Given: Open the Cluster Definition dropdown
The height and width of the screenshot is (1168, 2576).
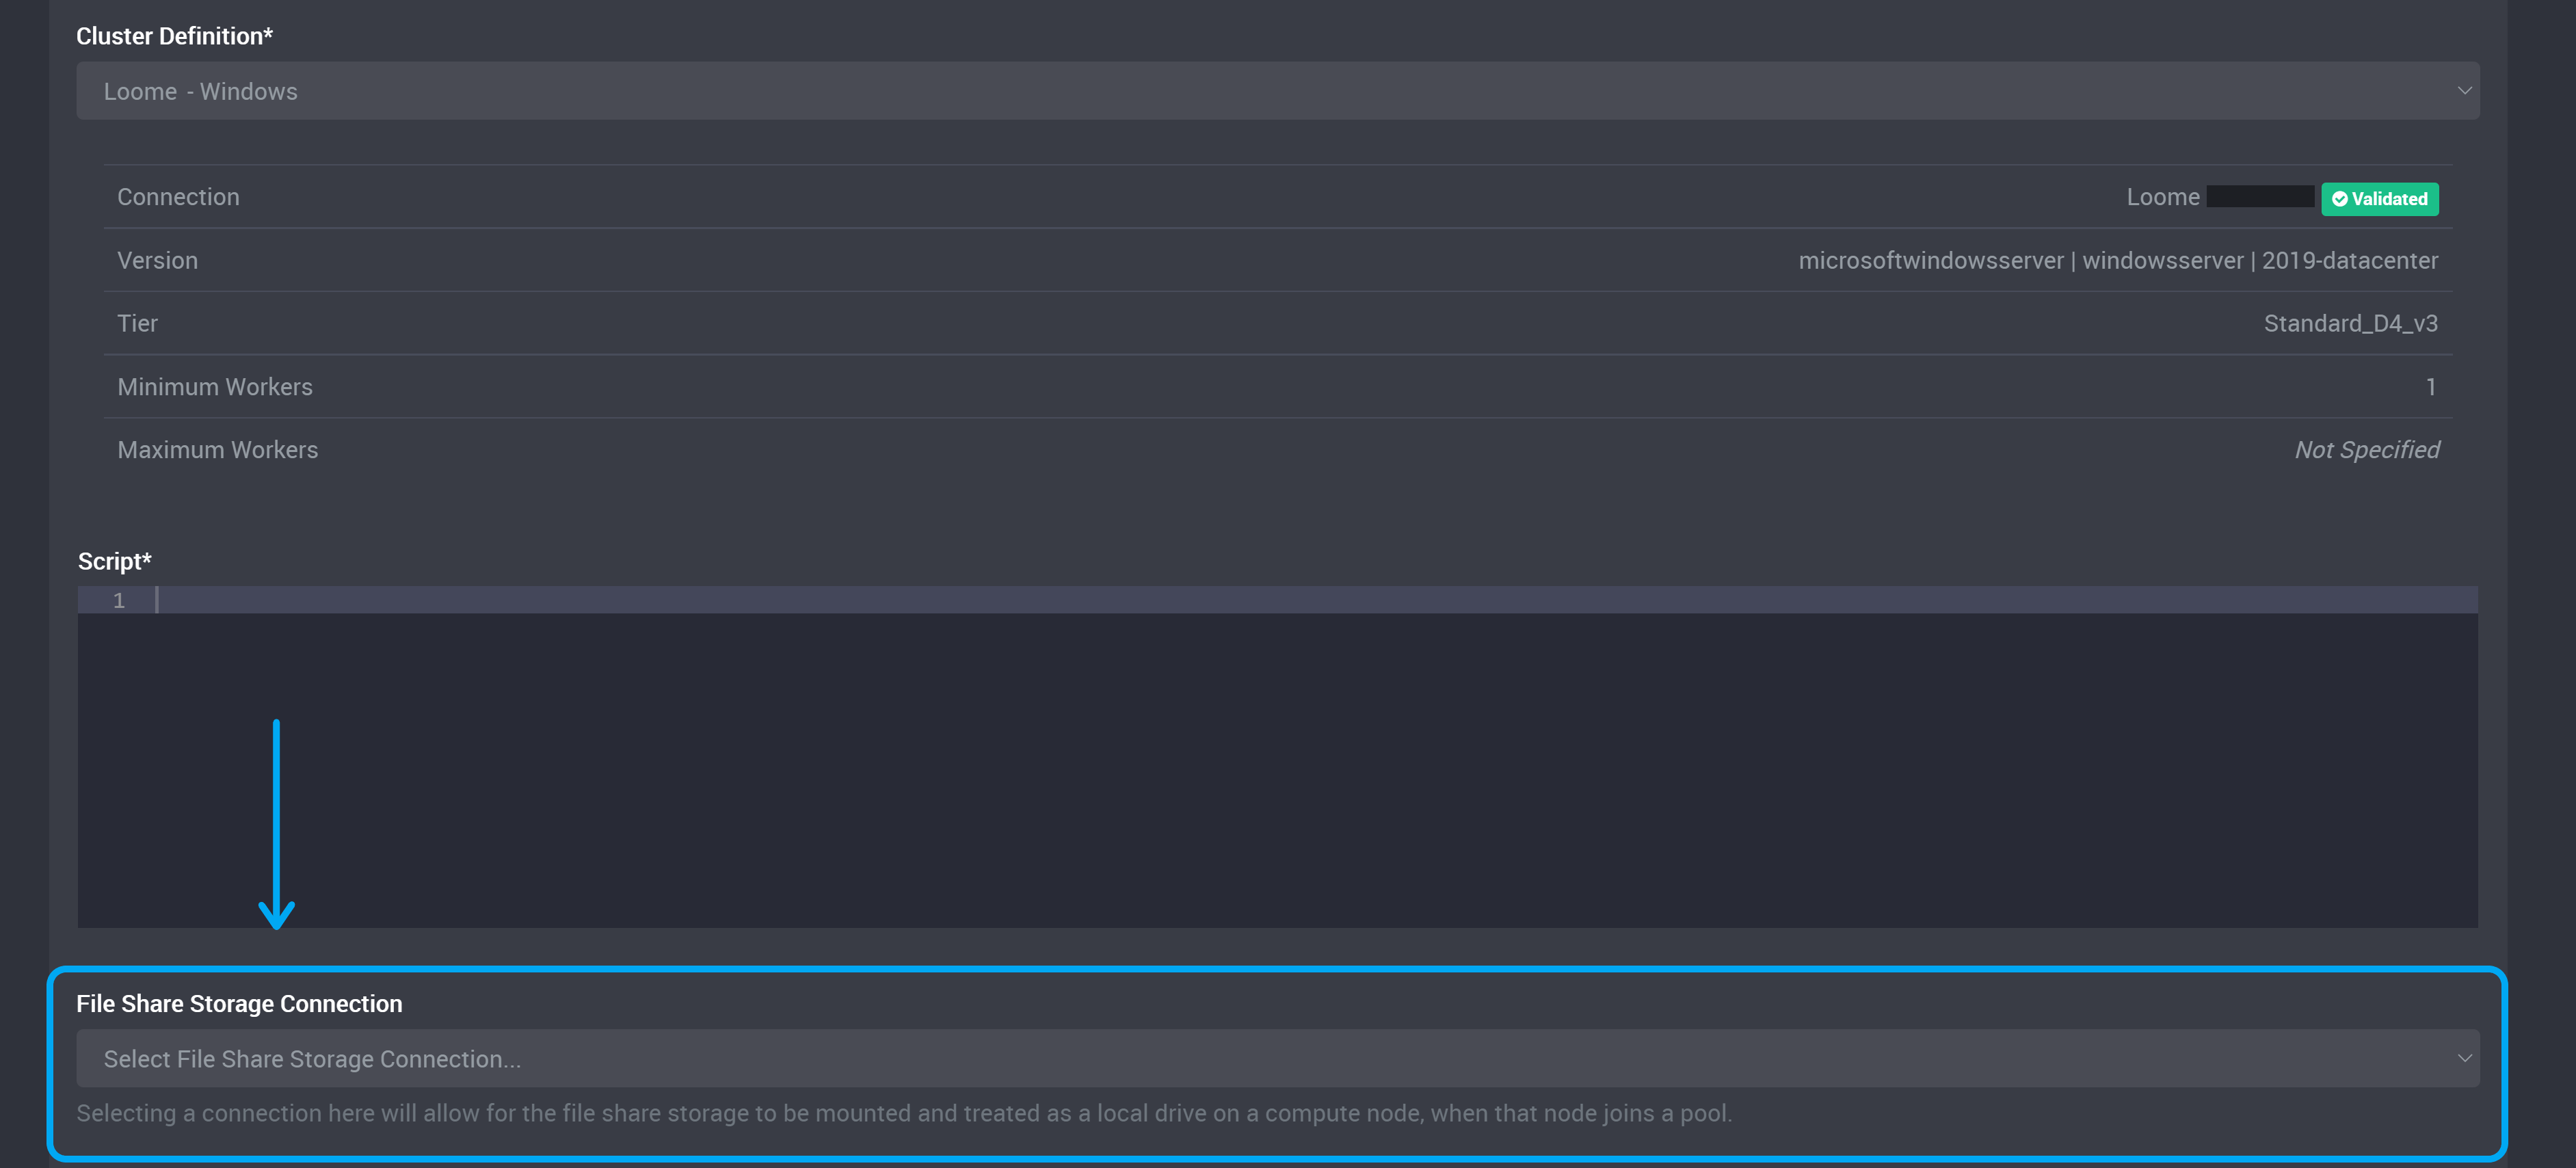Looking at the screenshot, I should (1277, 91).
